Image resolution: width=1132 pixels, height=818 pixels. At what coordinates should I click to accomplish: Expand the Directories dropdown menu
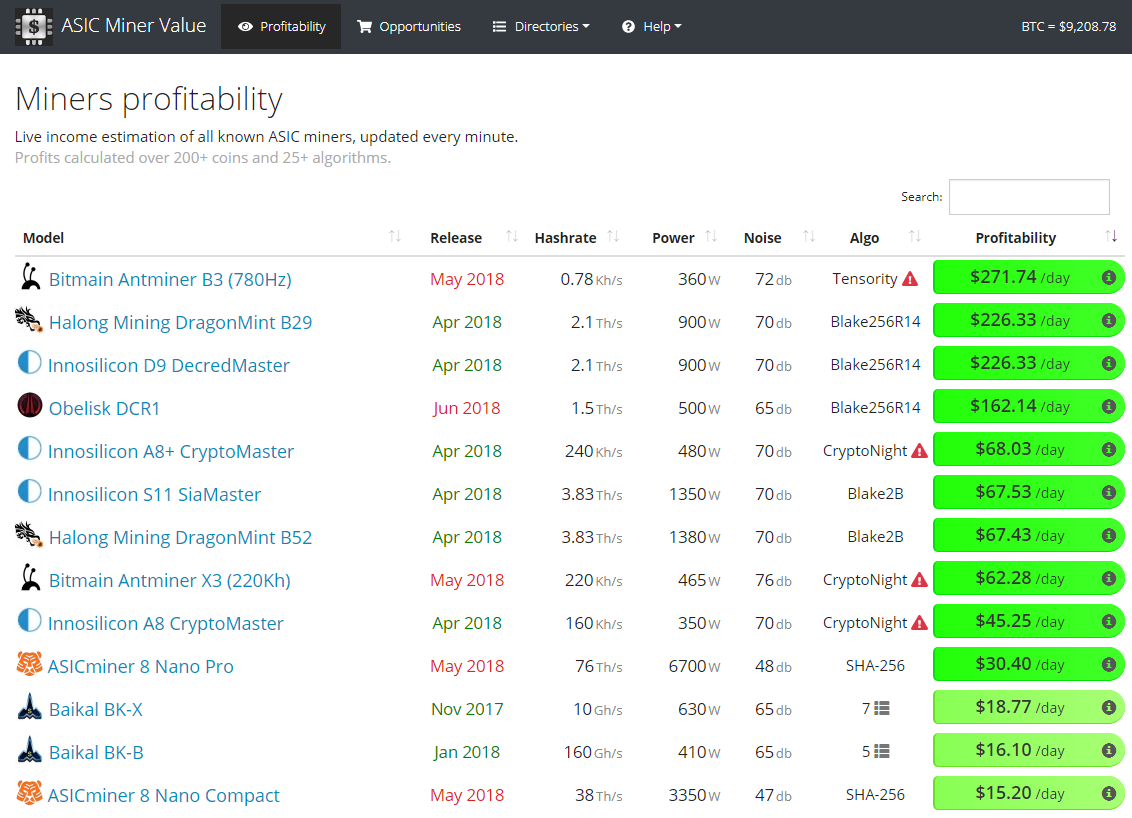click(541, 27)
